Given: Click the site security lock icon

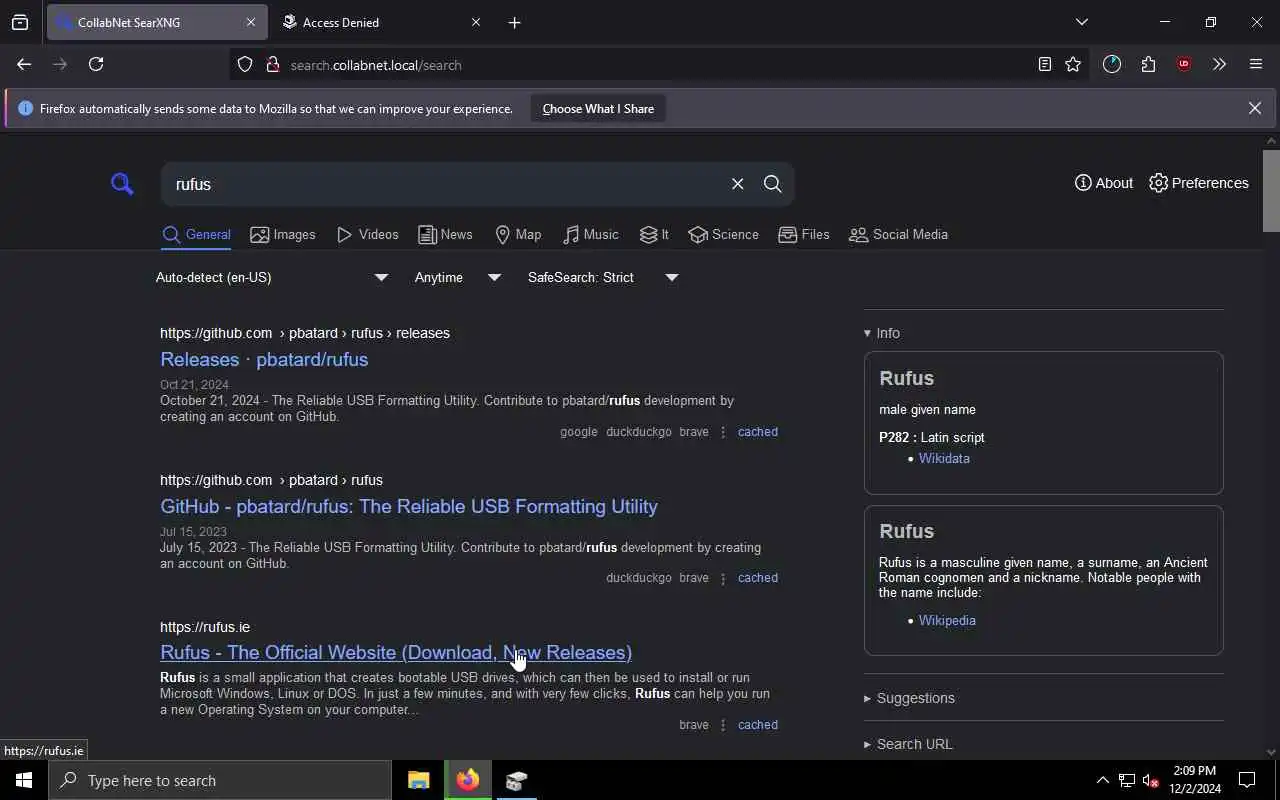Looking at the screenshot, I should (x=272, y=65).
